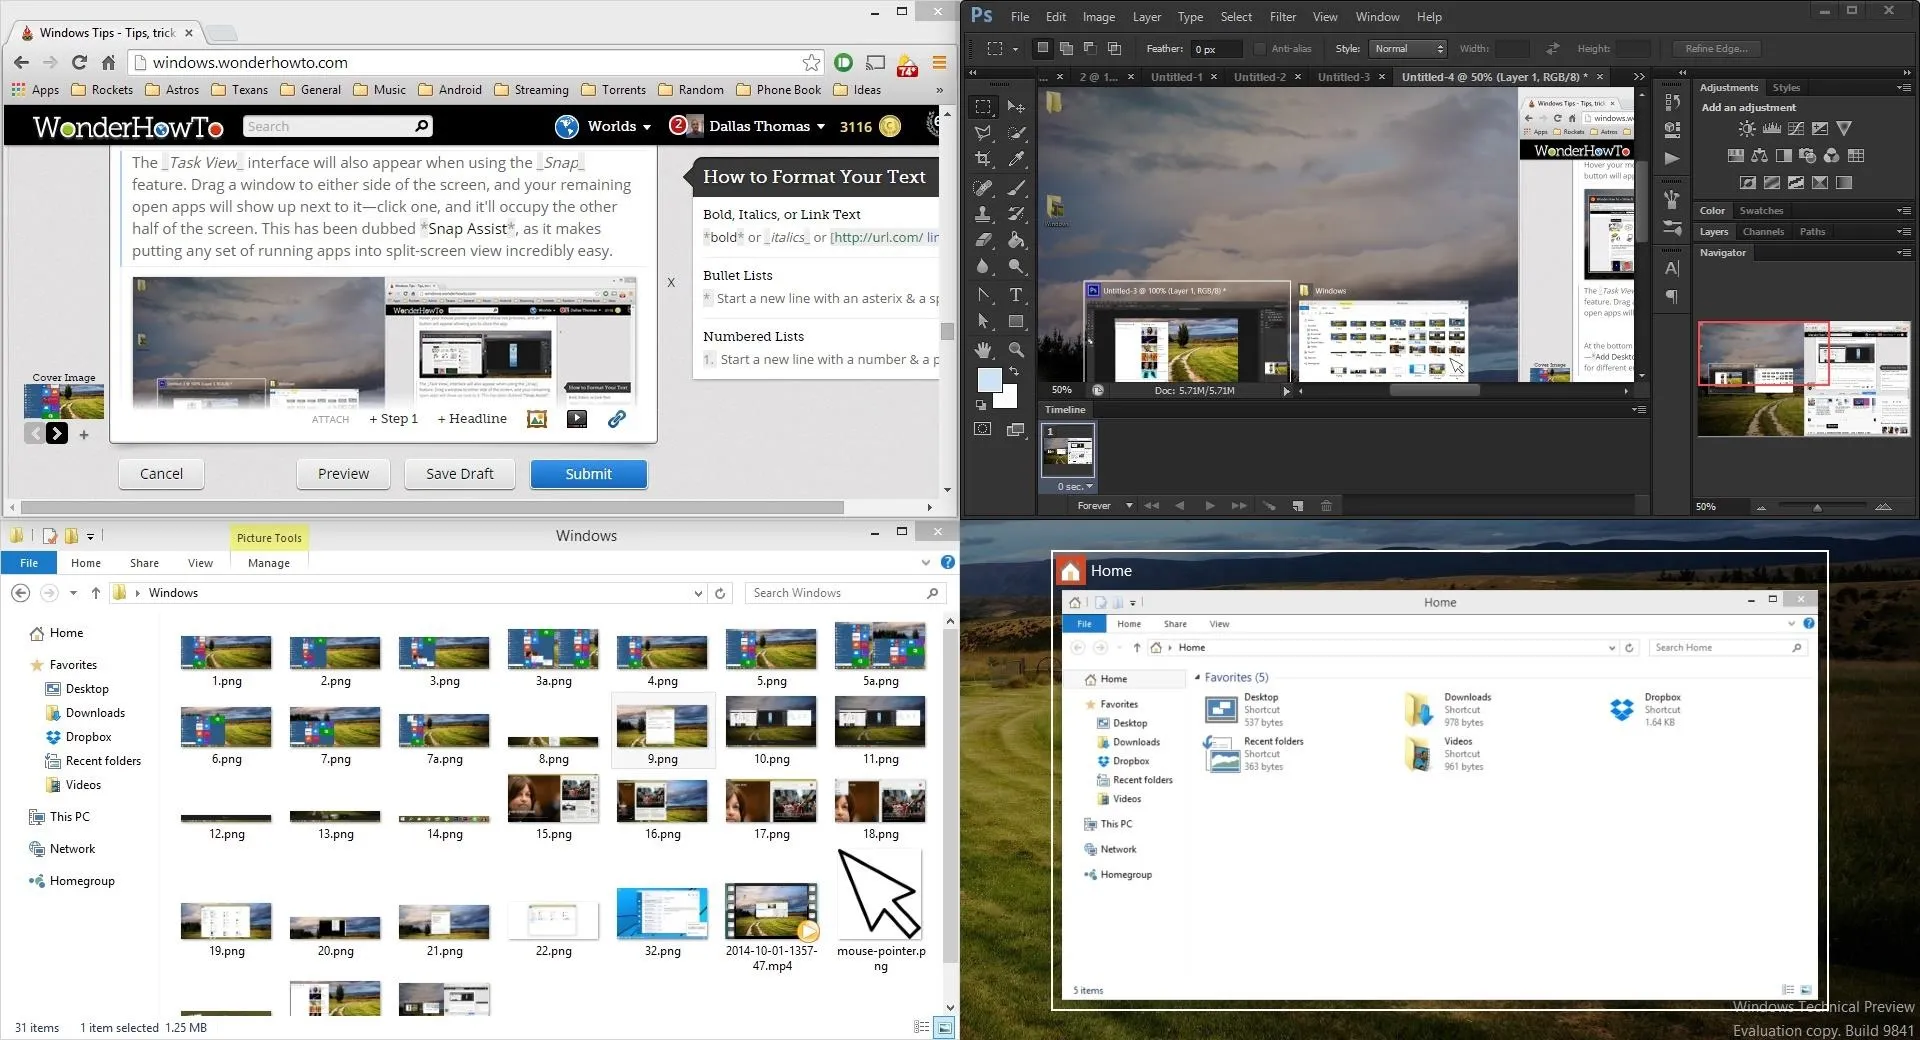Click the Submit button
The width and height of the screenshot is (1920, 1040).
pyautogui.click(x=589, y=474)
